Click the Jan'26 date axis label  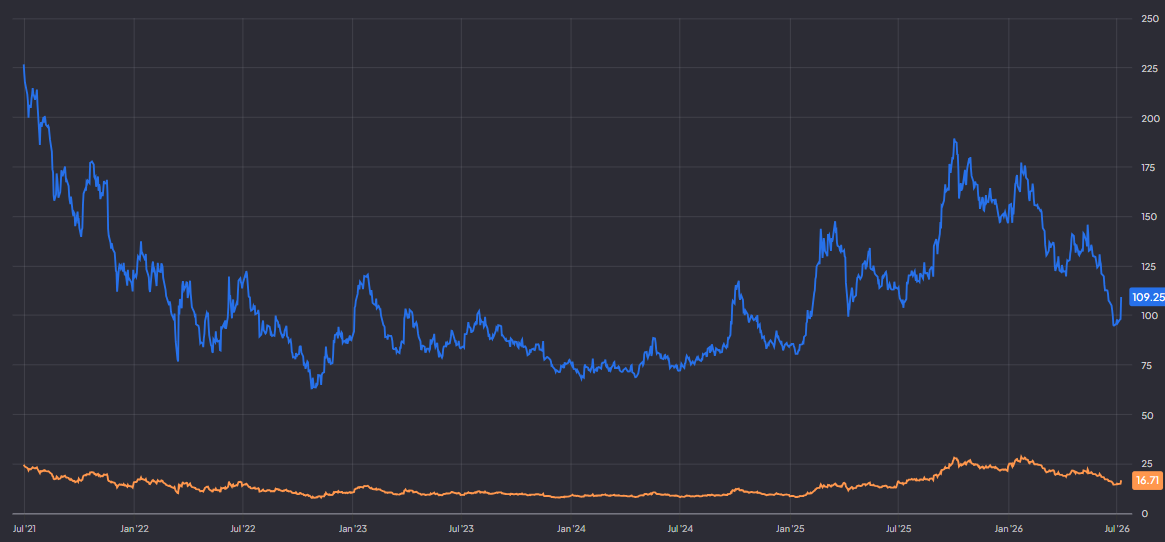click(1009, 529)
